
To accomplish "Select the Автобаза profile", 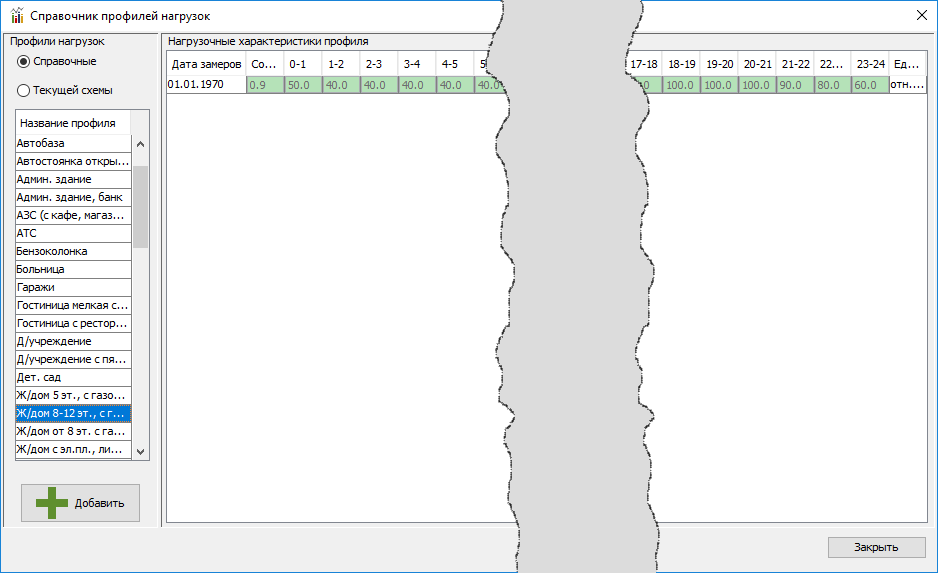I will click(x=73, y=144).
